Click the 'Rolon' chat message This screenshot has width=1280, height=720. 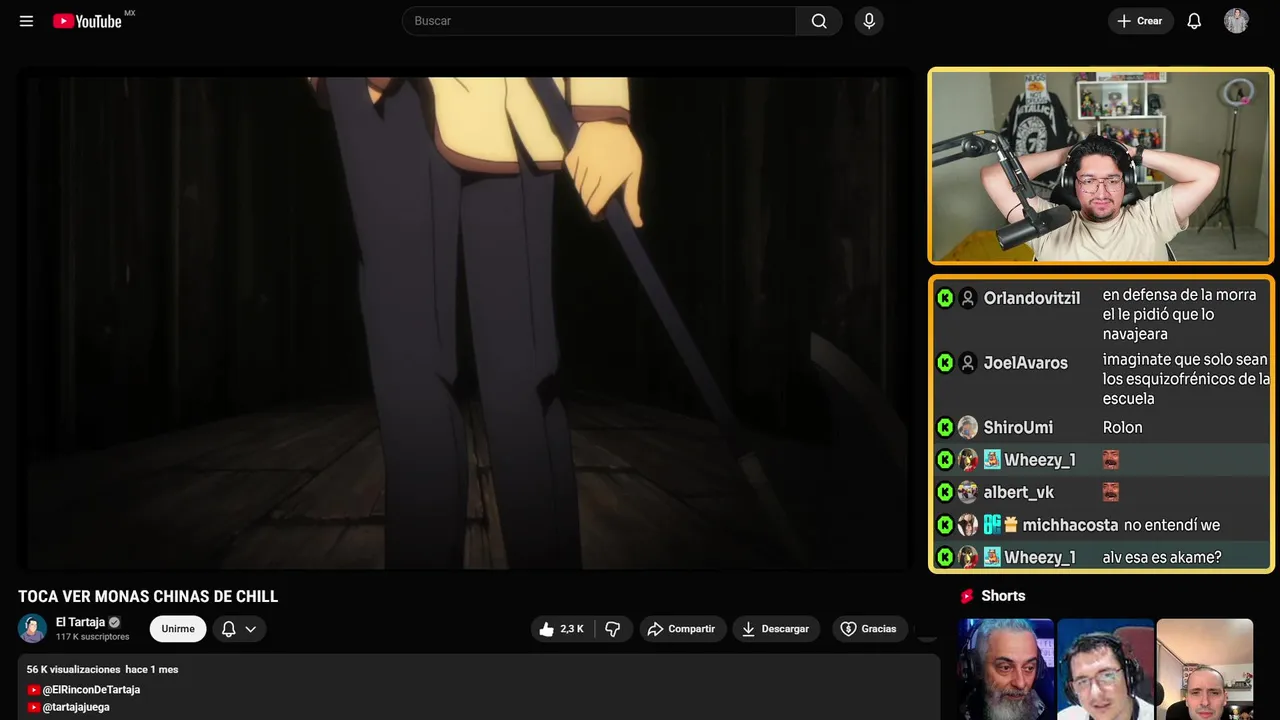point(1122,427)
